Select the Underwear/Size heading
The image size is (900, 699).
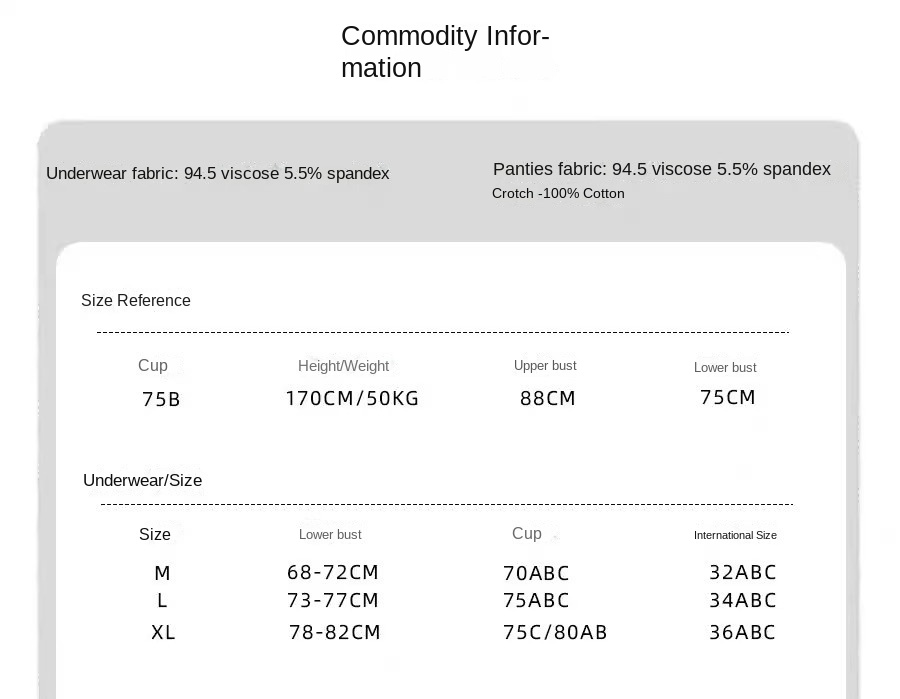(142, 480)
